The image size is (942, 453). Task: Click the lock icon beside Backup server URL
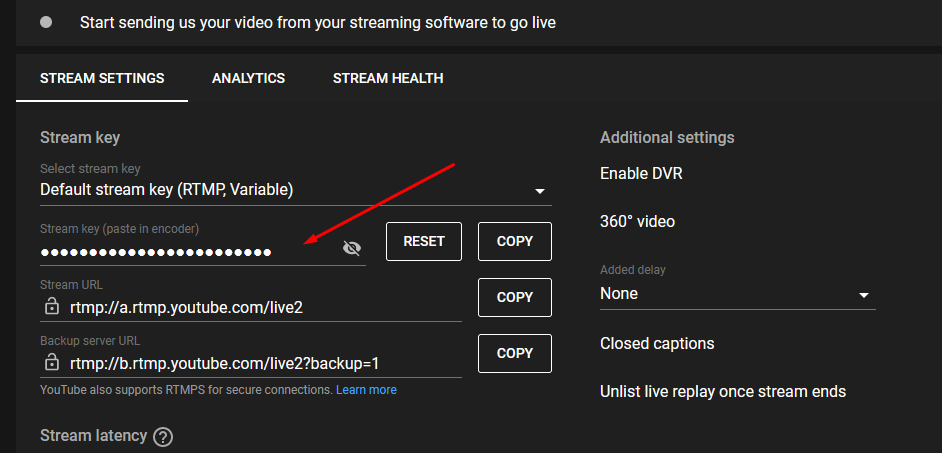[x=52, y=362]
